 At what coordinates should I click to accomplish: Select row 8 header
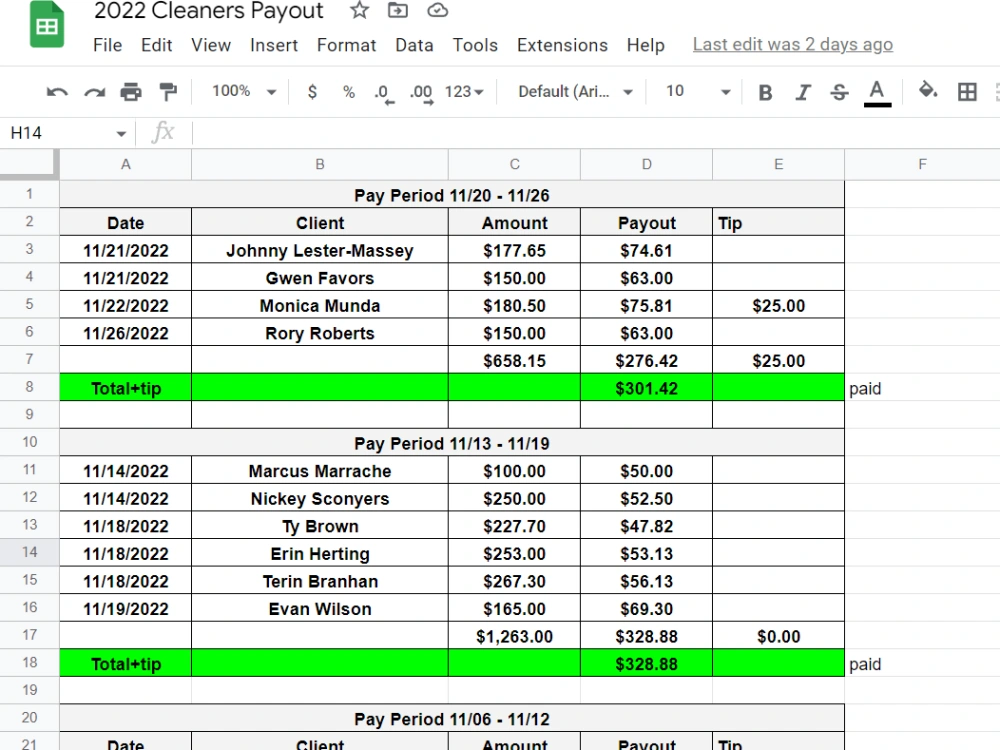pyautogui.click(x=29, y=387)
